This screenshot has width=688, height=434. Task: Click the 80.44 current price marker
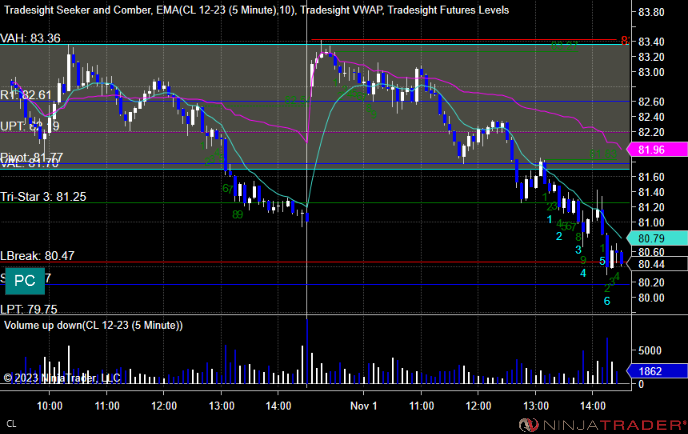coord(657,264)
